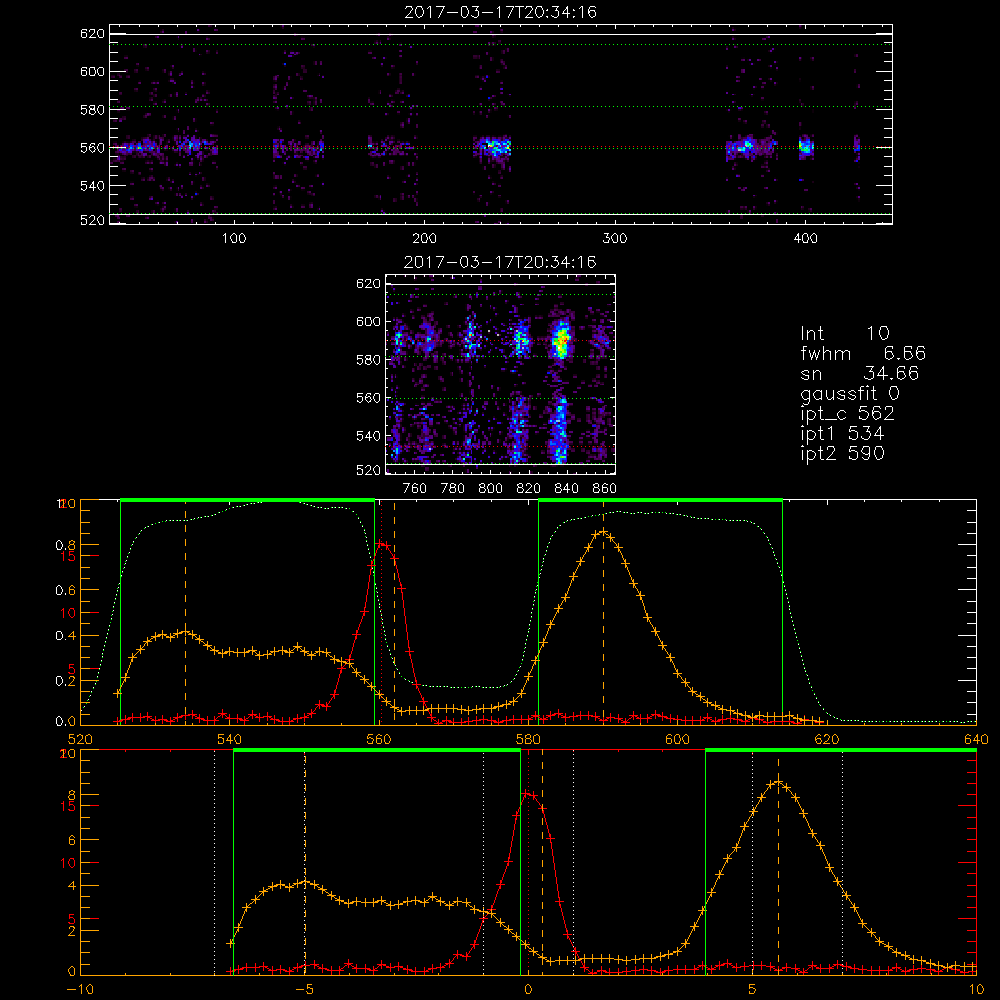This screenshot has height=1000, width=1000.
Task: Click the 'ipt1 534' parameter text
Action: point(842,434)
